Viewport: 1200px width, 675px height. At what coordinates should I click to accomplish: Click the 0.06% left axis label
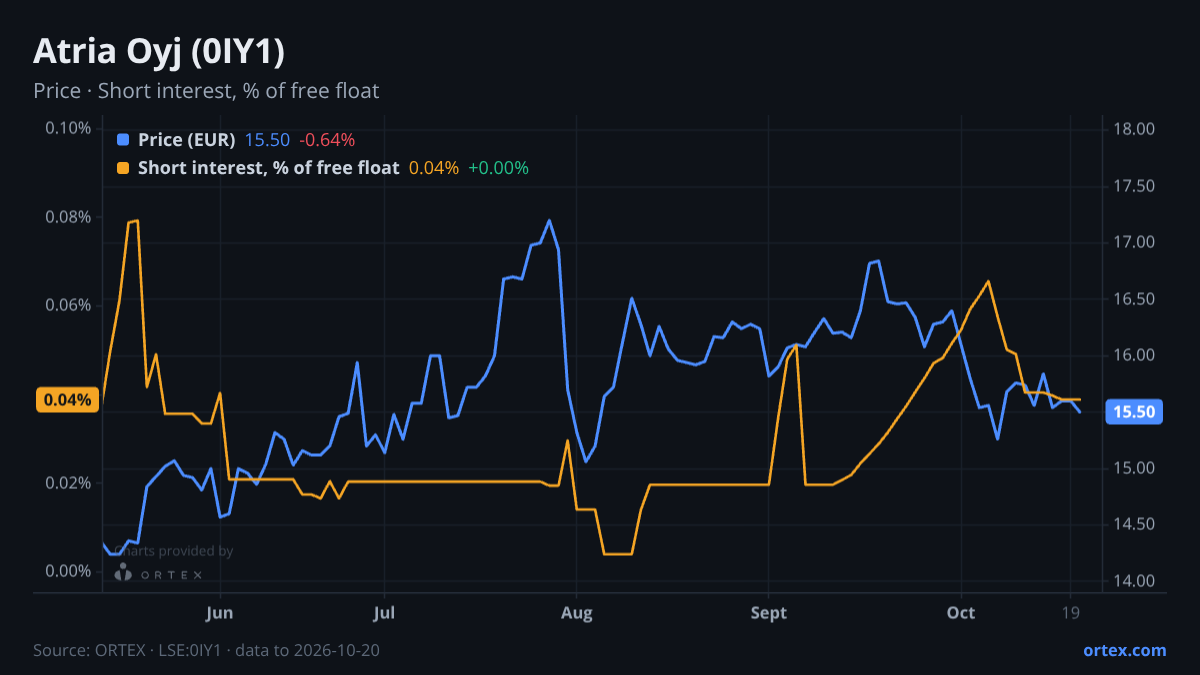(68, 305)
